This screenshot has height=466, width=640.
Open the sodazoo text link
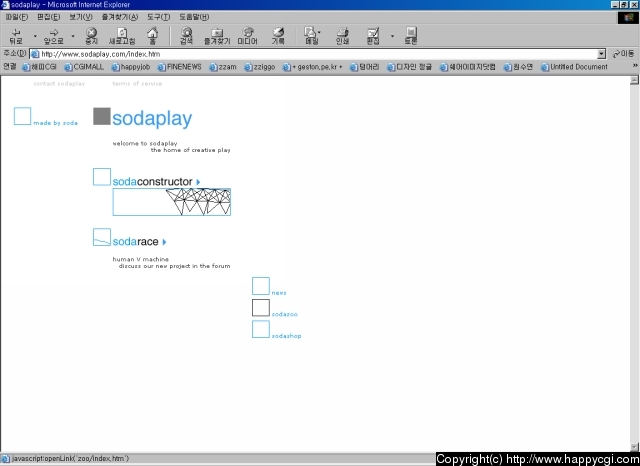[x=284, y=314]
